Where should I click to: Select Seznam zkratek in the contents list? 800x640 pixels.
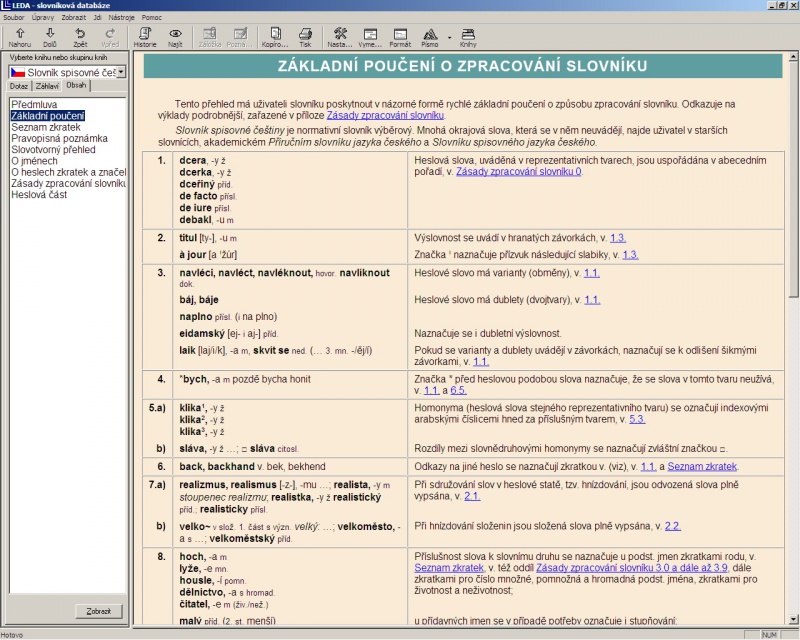[x=46, y=127]
